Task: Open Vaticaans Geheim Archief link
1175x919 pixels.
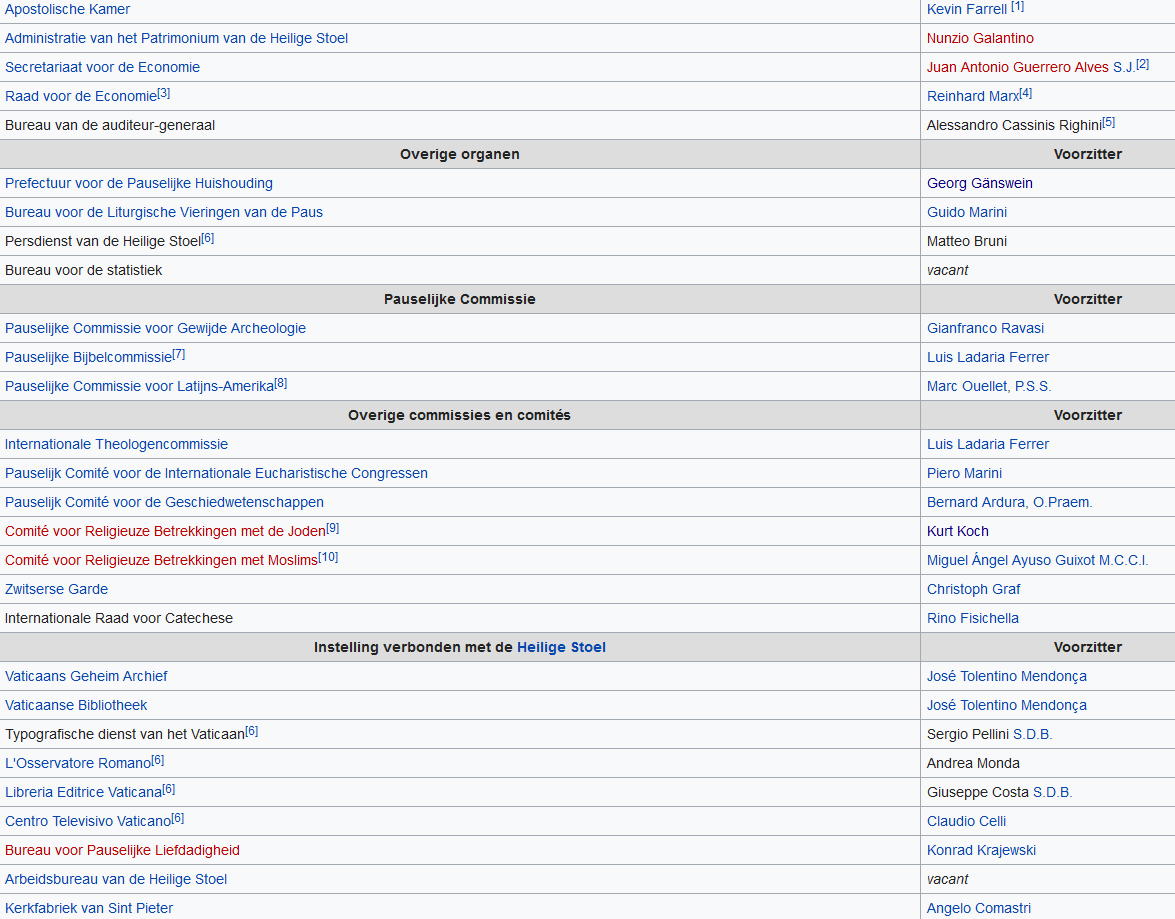Action: tap(86, 676)
